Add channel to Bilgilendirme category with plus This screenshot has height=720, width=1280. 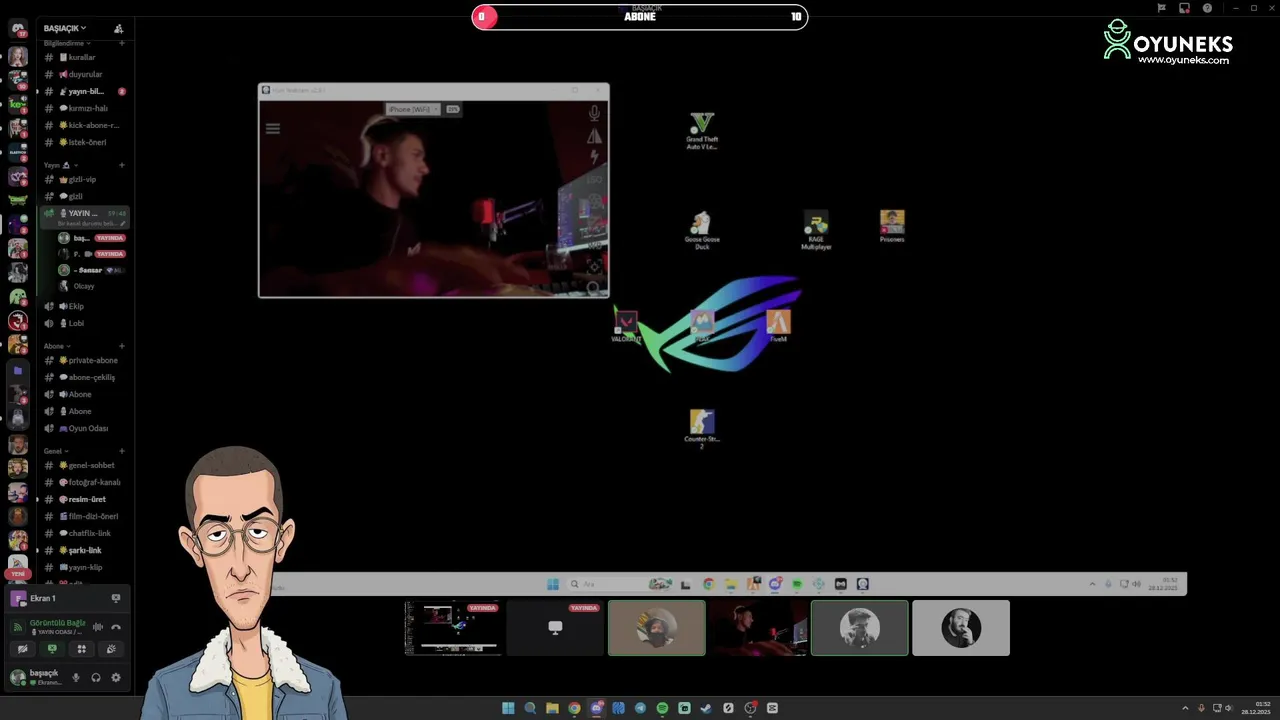pyautogui.click(x=122, y=43)
